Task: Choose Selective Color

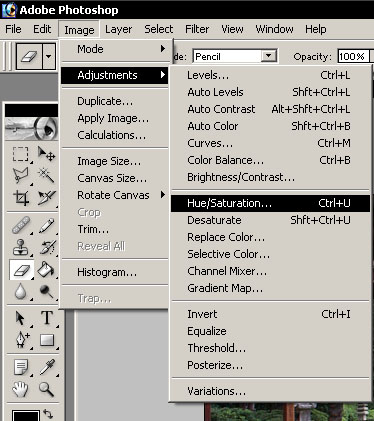Action: (270, 254)
